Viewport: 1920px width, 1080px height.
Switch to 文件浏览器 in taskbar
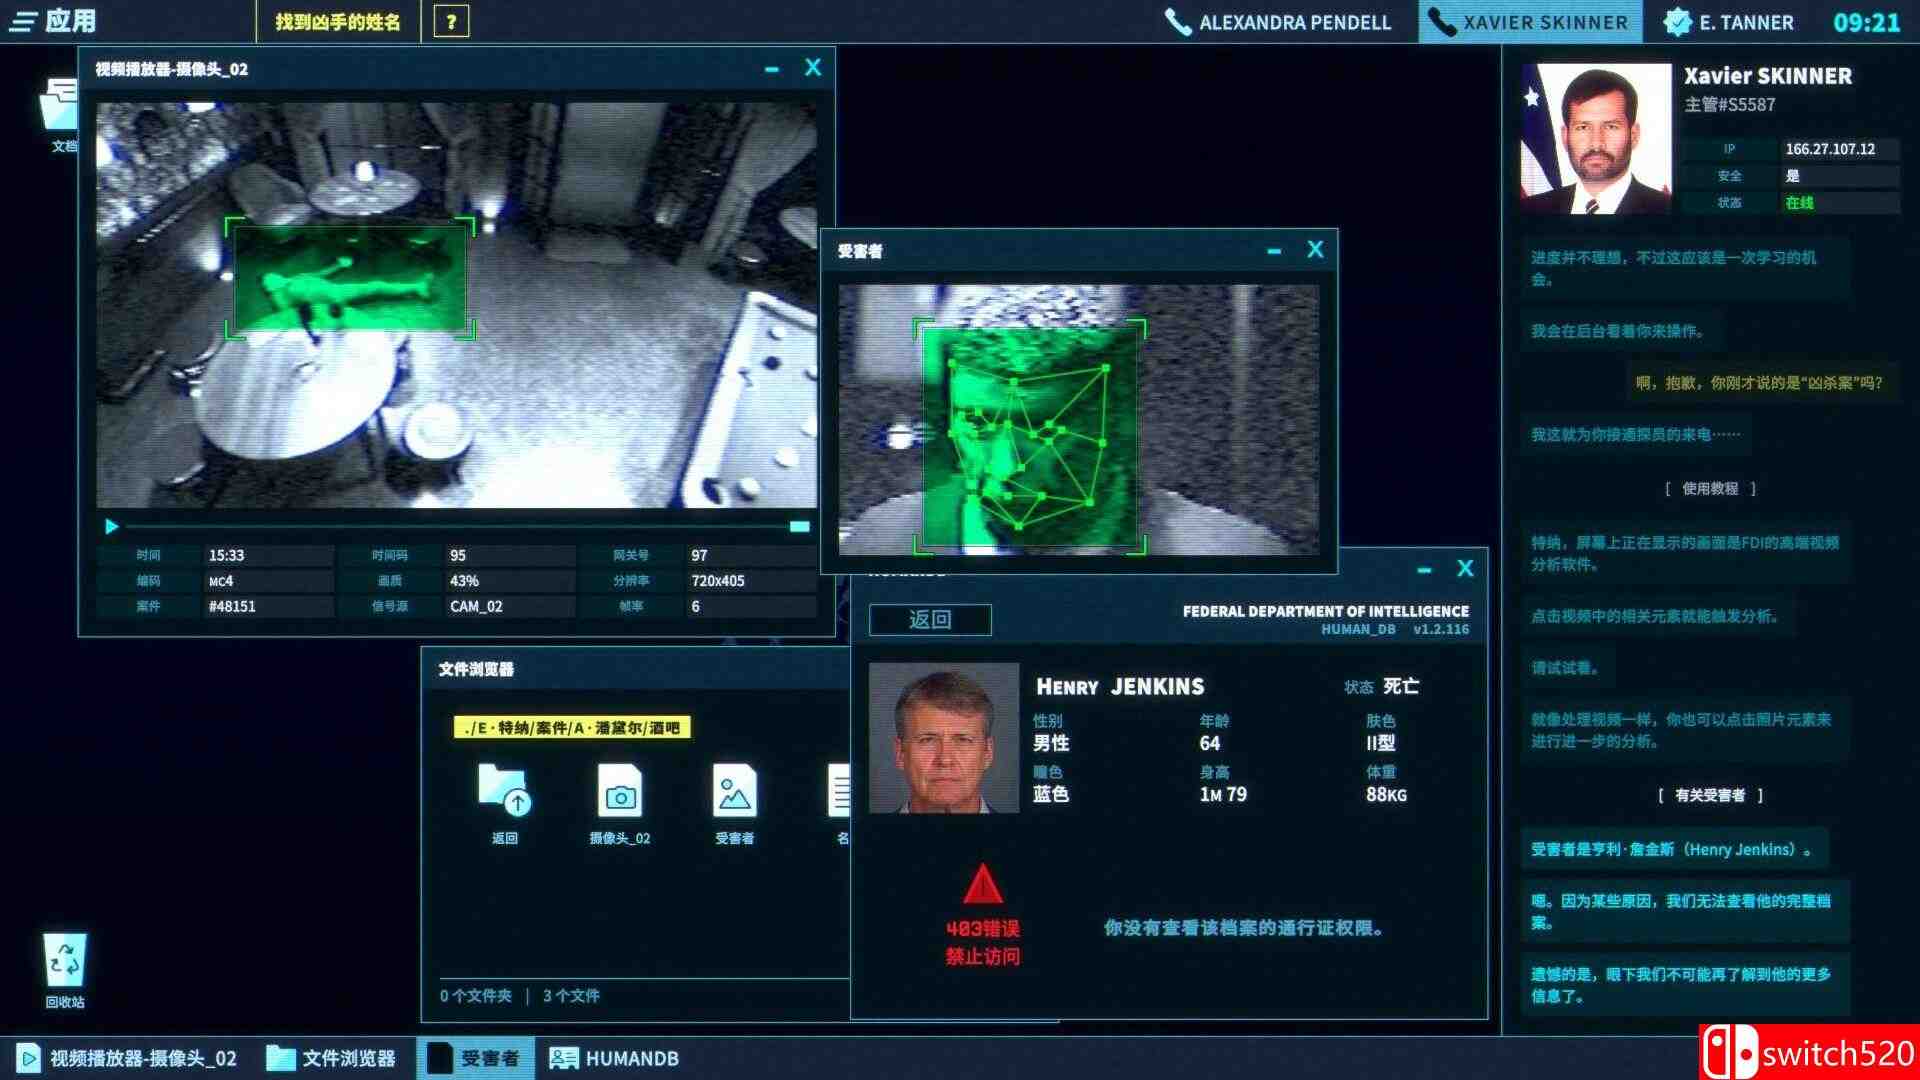[x=332, y=1058]
